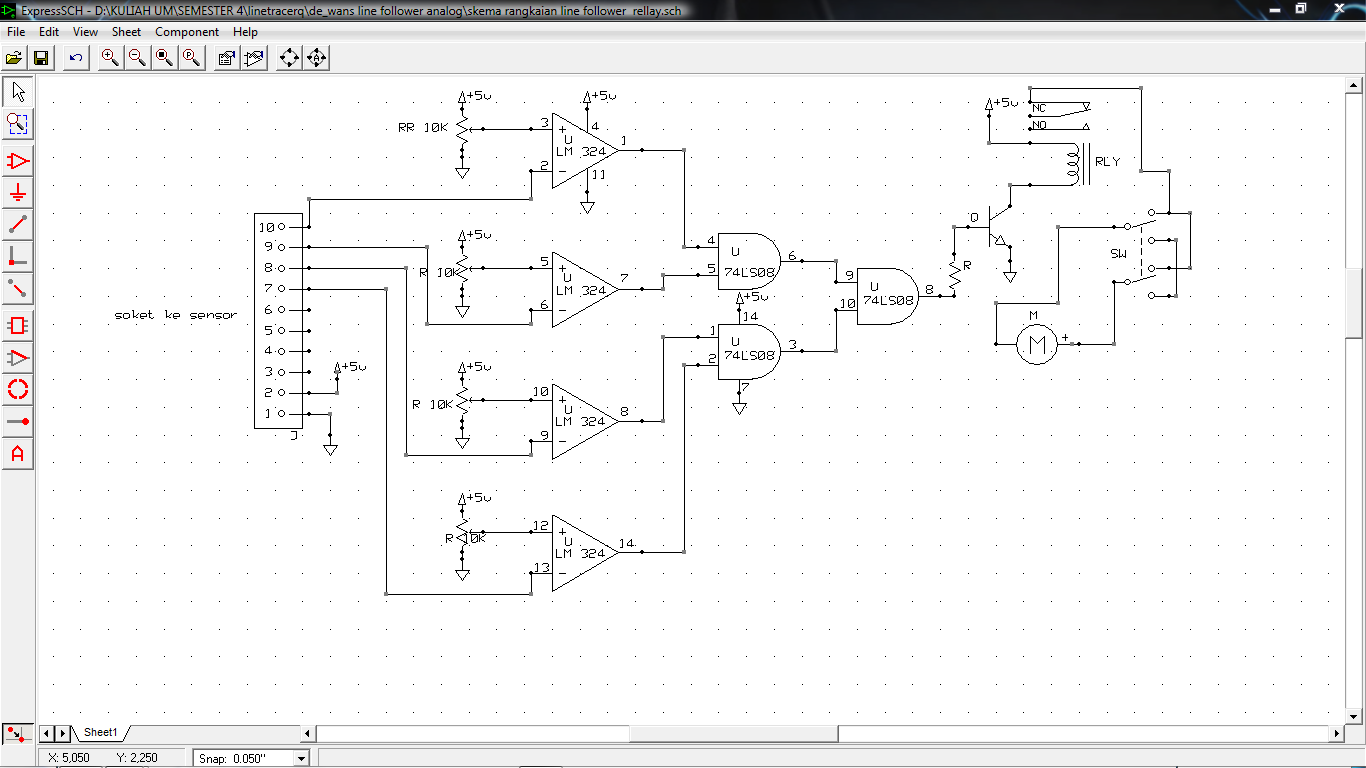Choose the place component tool

(x=18, y=161)
